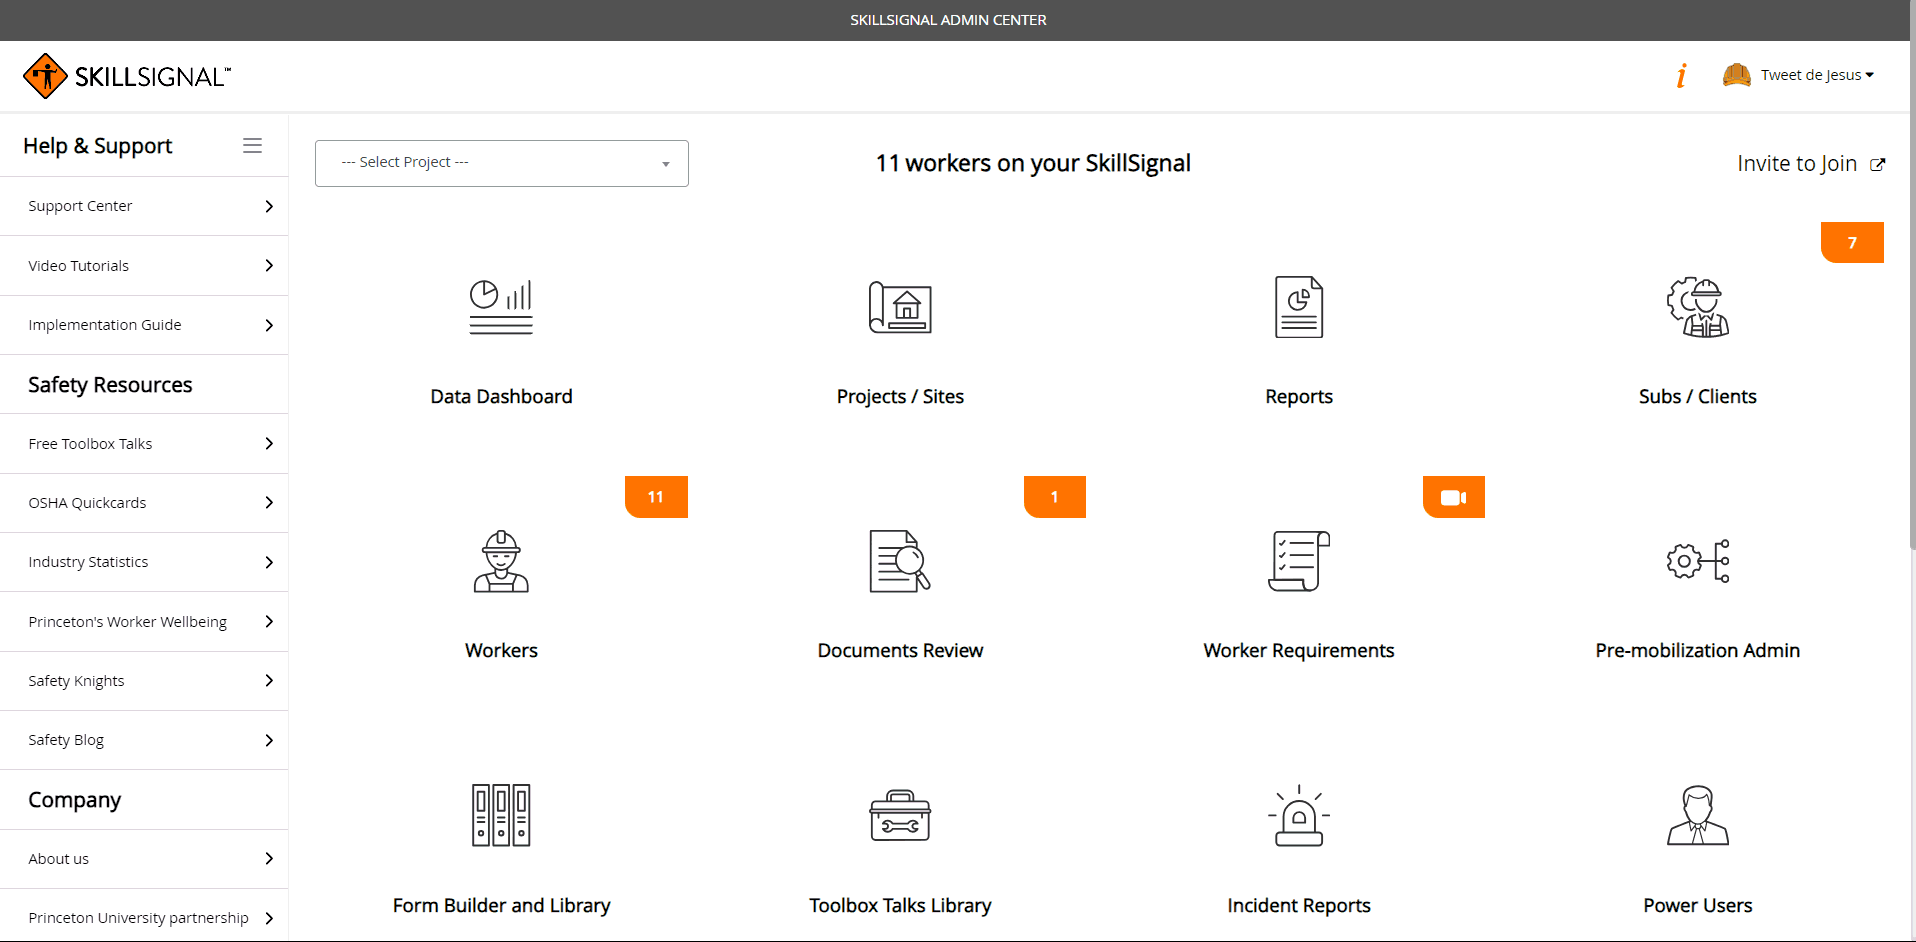The width and height of the screenshot is (1916, 942).
Task: Open Princeton University partnership sidebar item
Action: coord(144,917)
